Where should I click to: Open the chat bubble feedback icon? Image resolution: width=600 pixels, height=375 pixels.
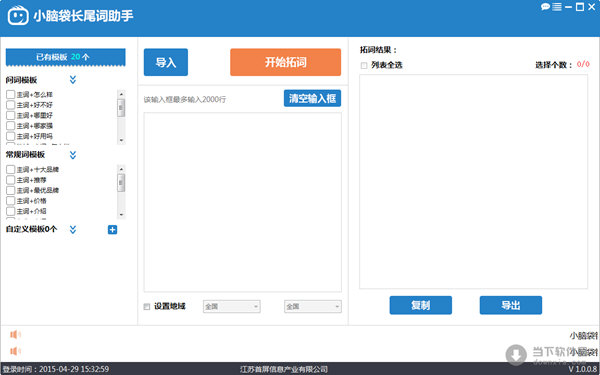point(545,7)
